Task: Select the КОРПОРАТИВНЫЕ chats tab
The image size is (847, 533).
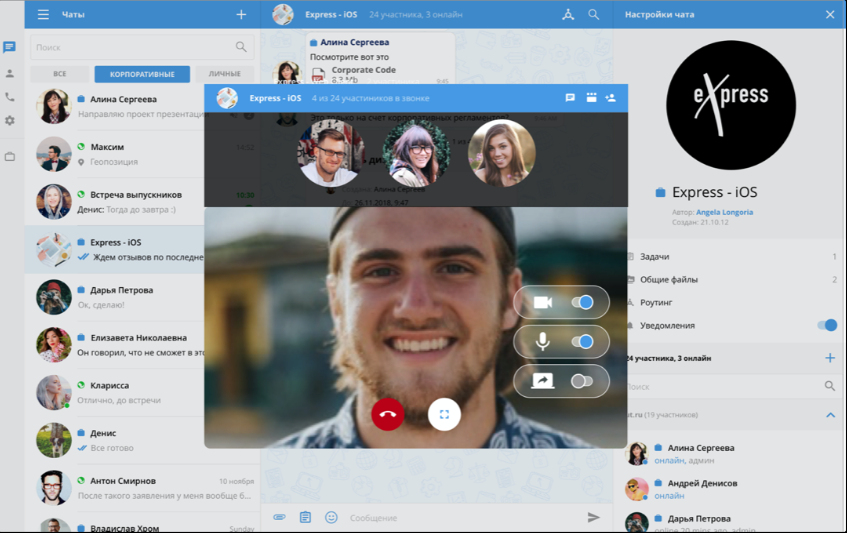Action: tap(142, 74)
